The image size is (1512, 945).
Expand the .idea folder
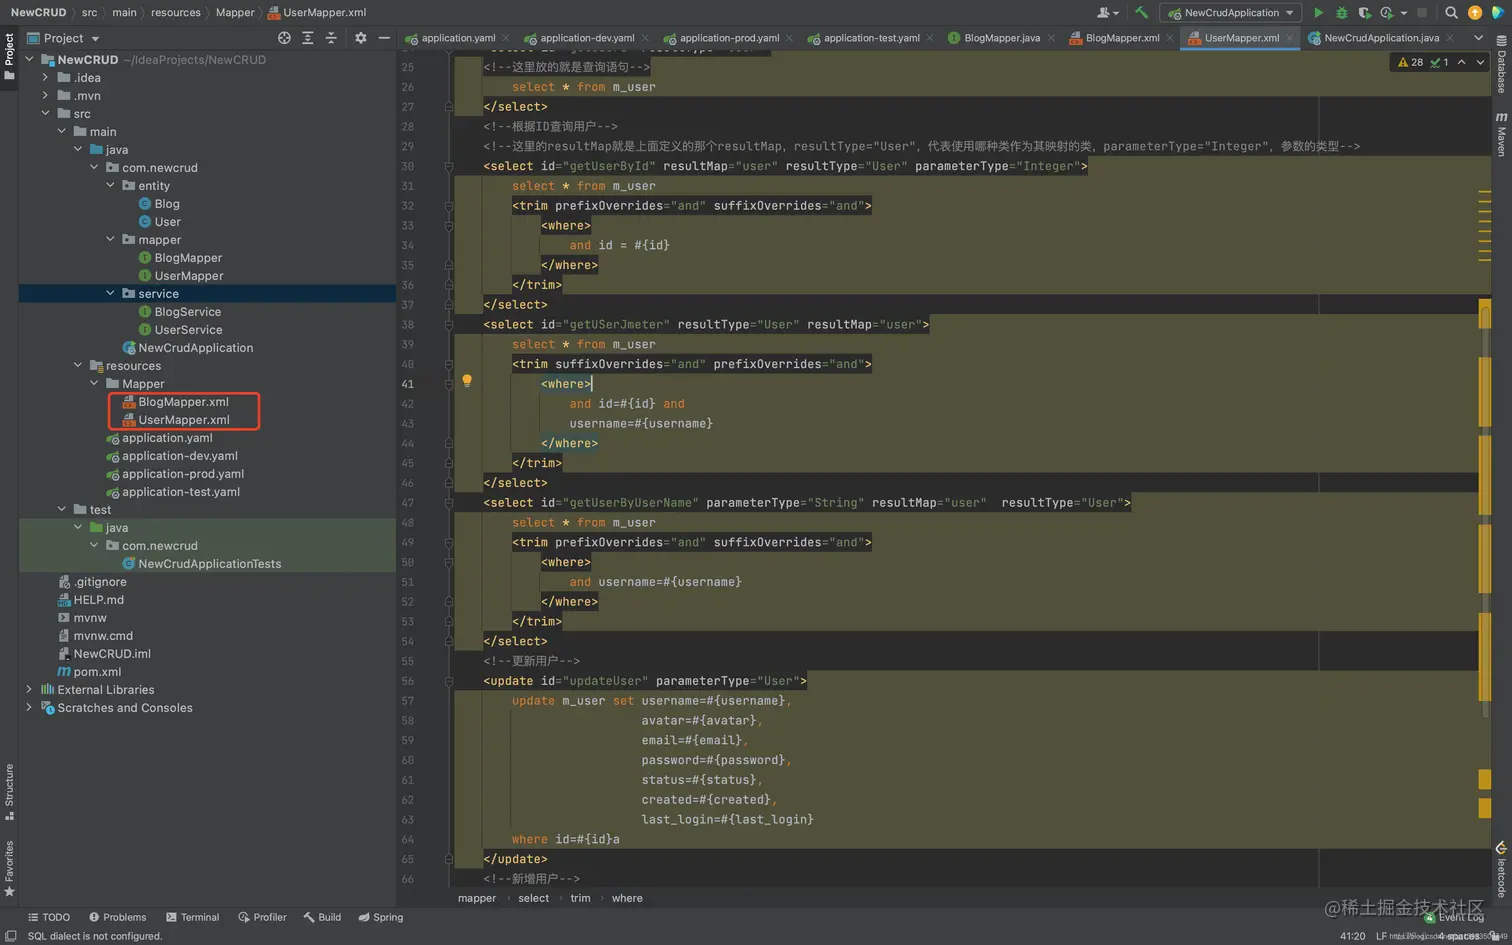(45, 77)
